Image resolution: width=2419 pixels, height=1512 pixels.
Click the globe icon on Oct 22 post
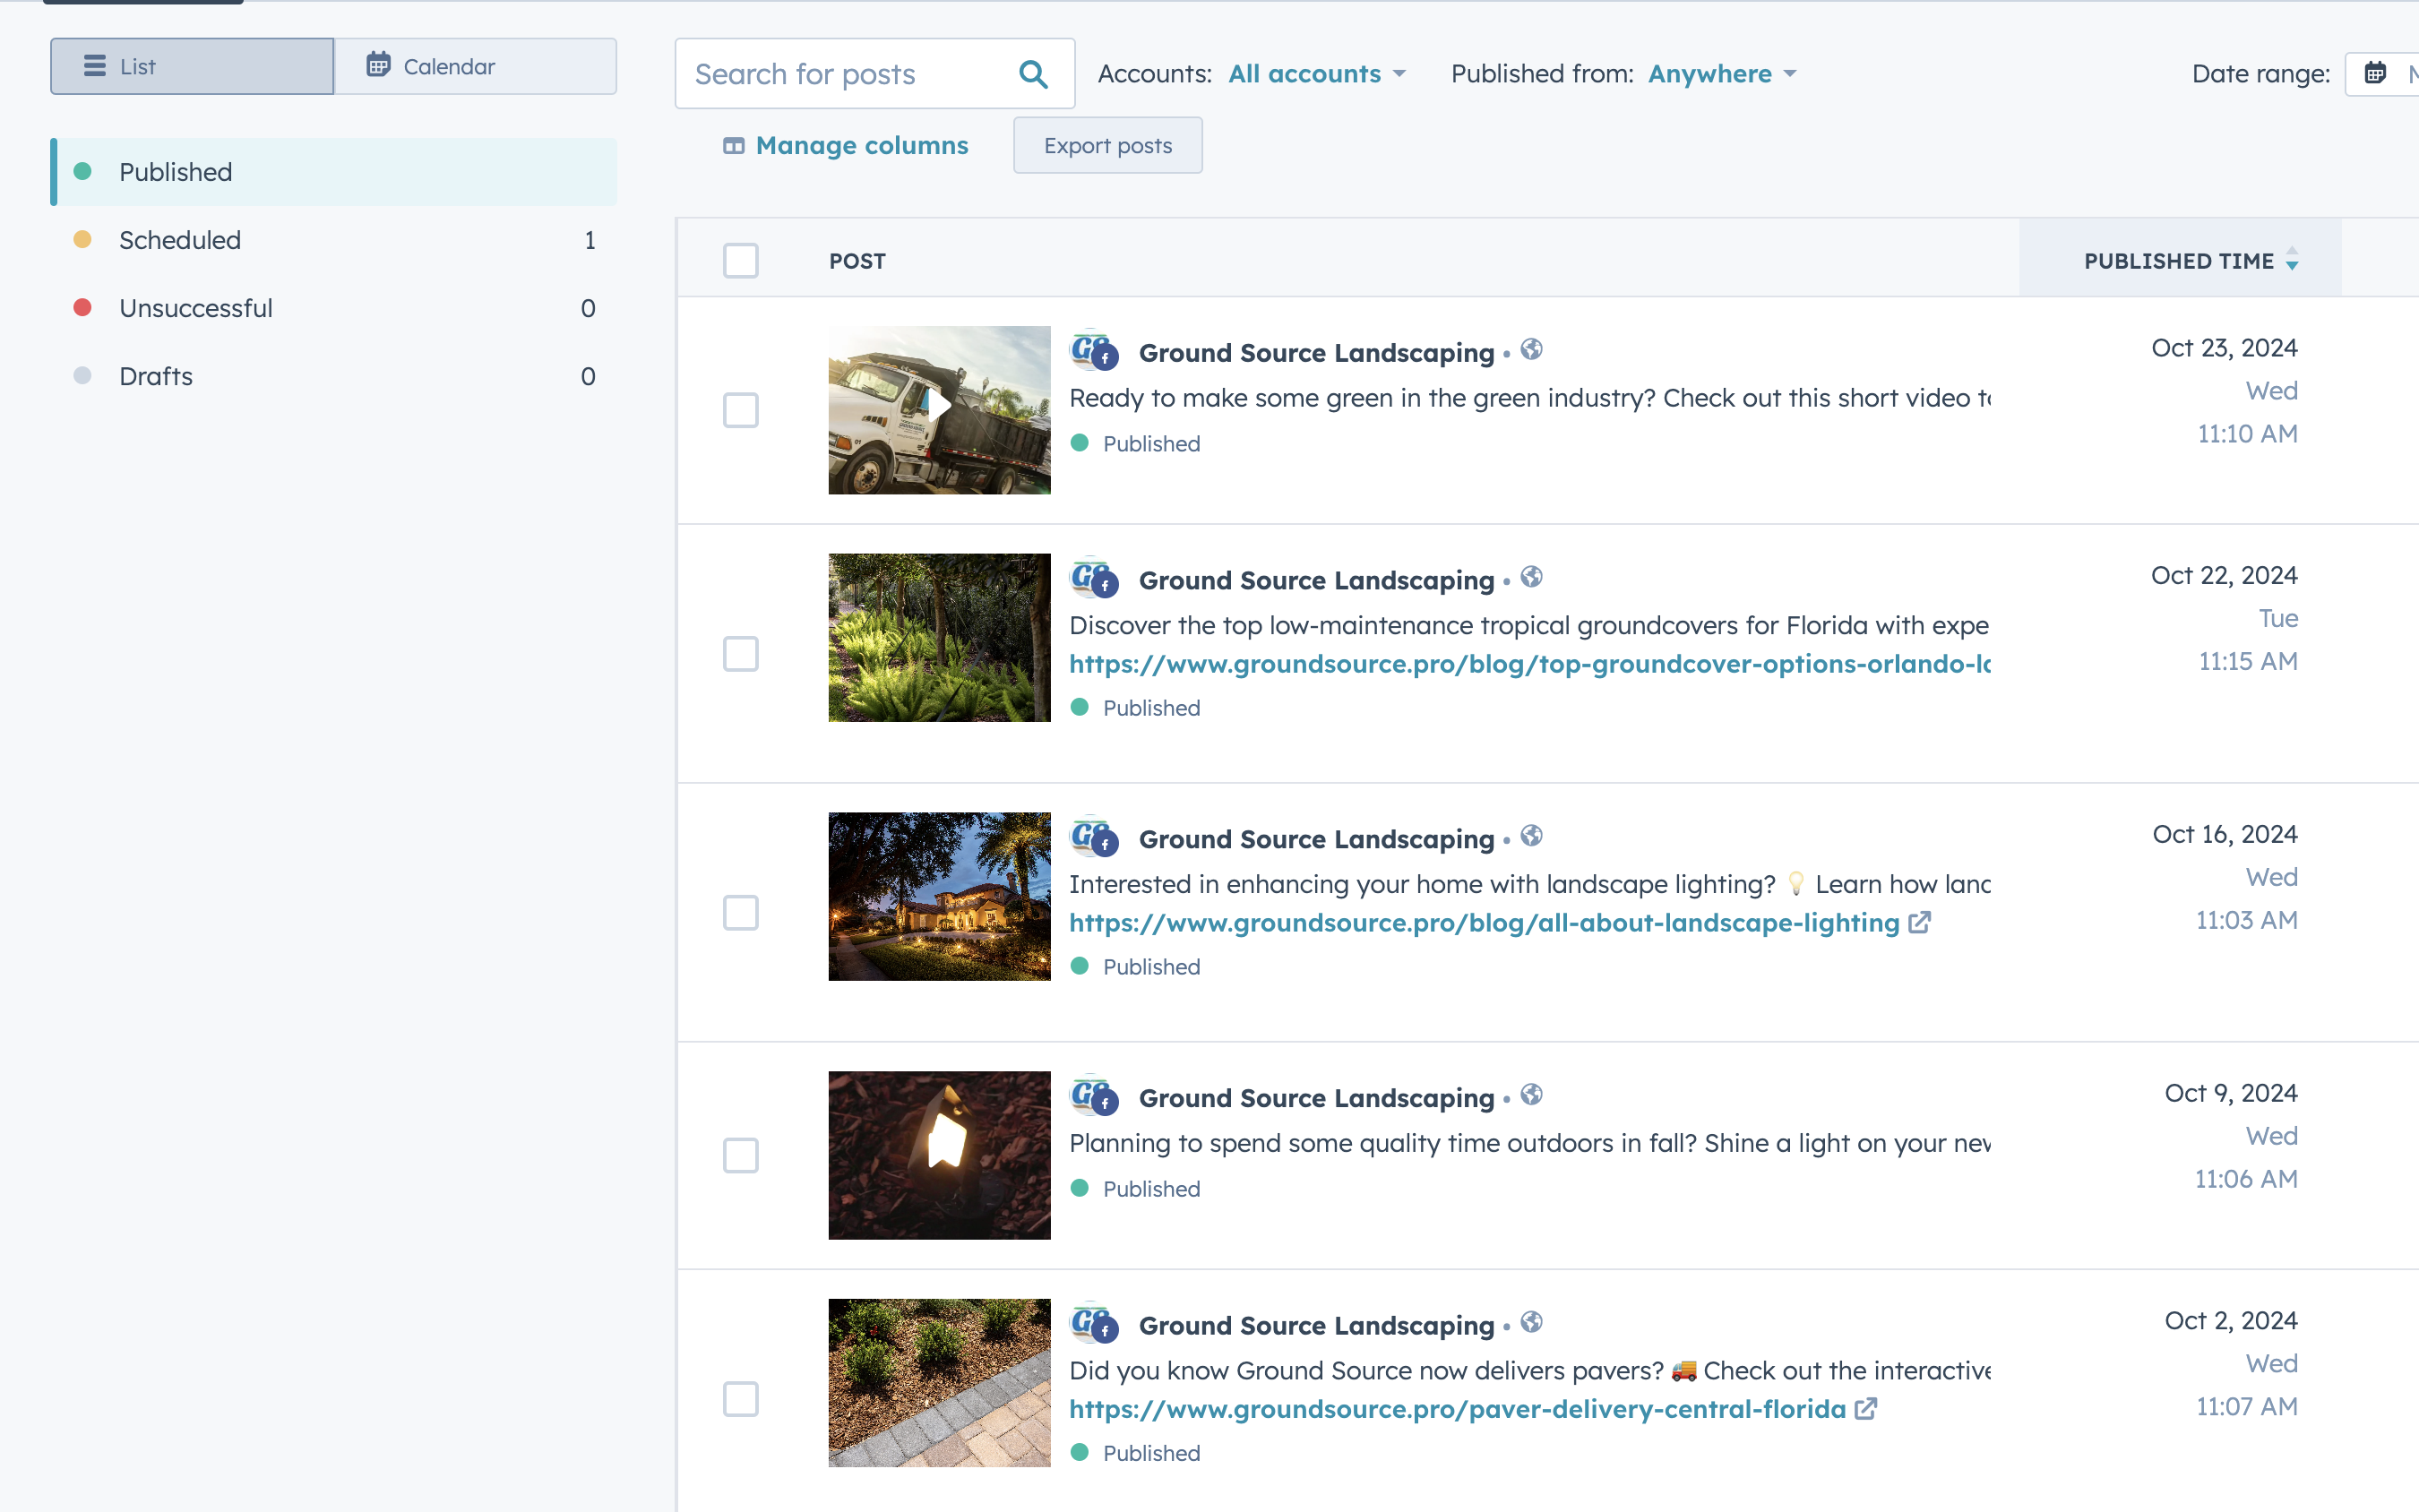click(1531, 577)
